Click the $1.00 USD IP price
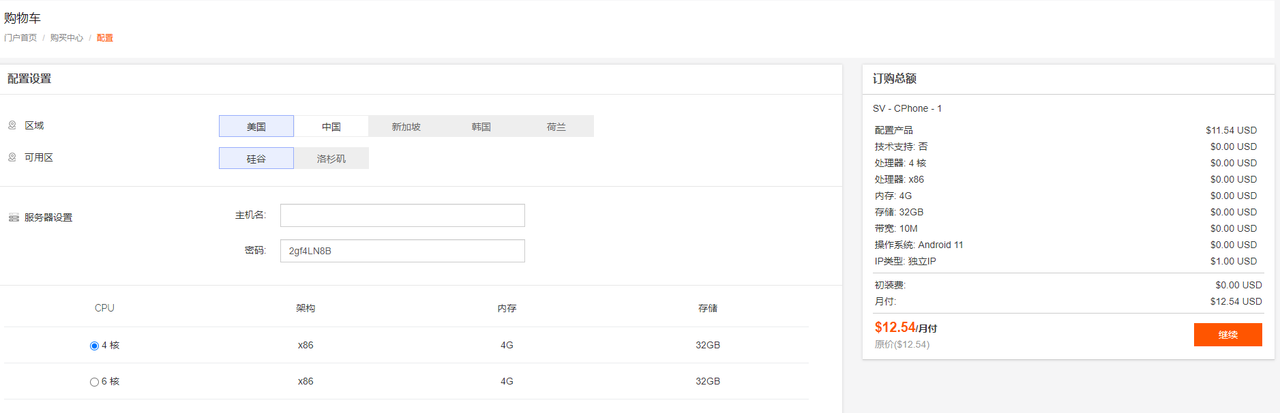This screenshot has width=1280, height=413. click(1233, 261)
